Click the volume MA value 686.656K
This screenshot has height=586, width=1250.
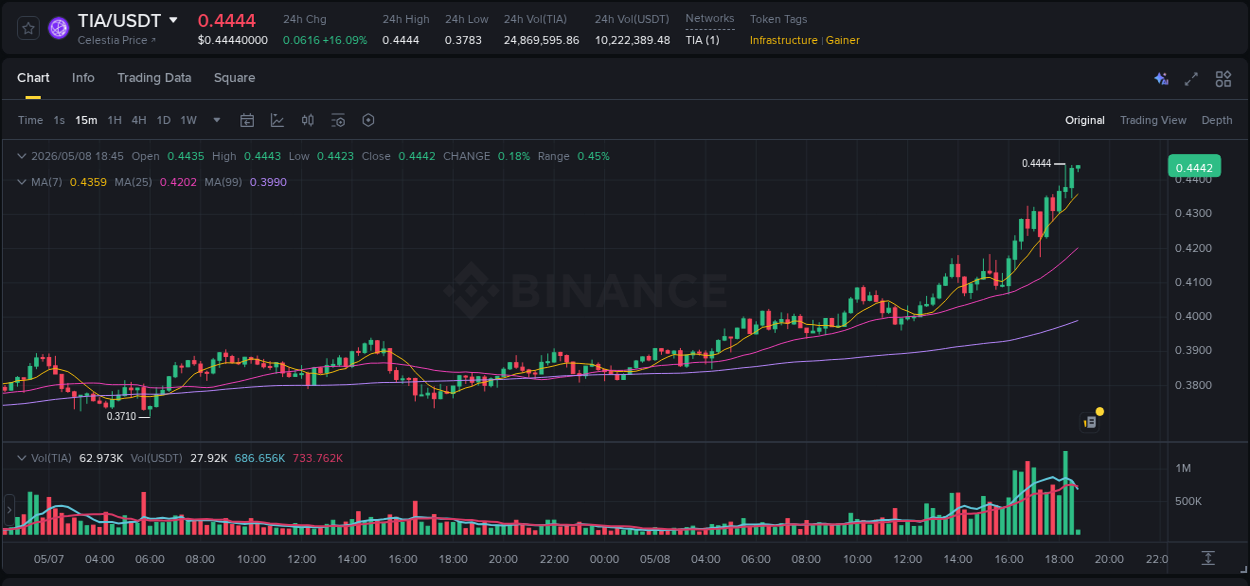(x=260, y=458)
